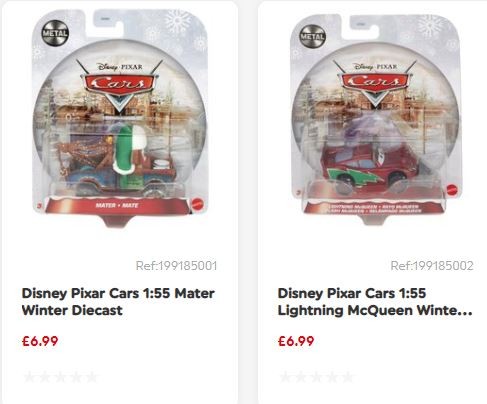Click the fifth rating star under McQueen product
Image resolution: width=487 pixels, height=404 pixels.
click(348, 377)
